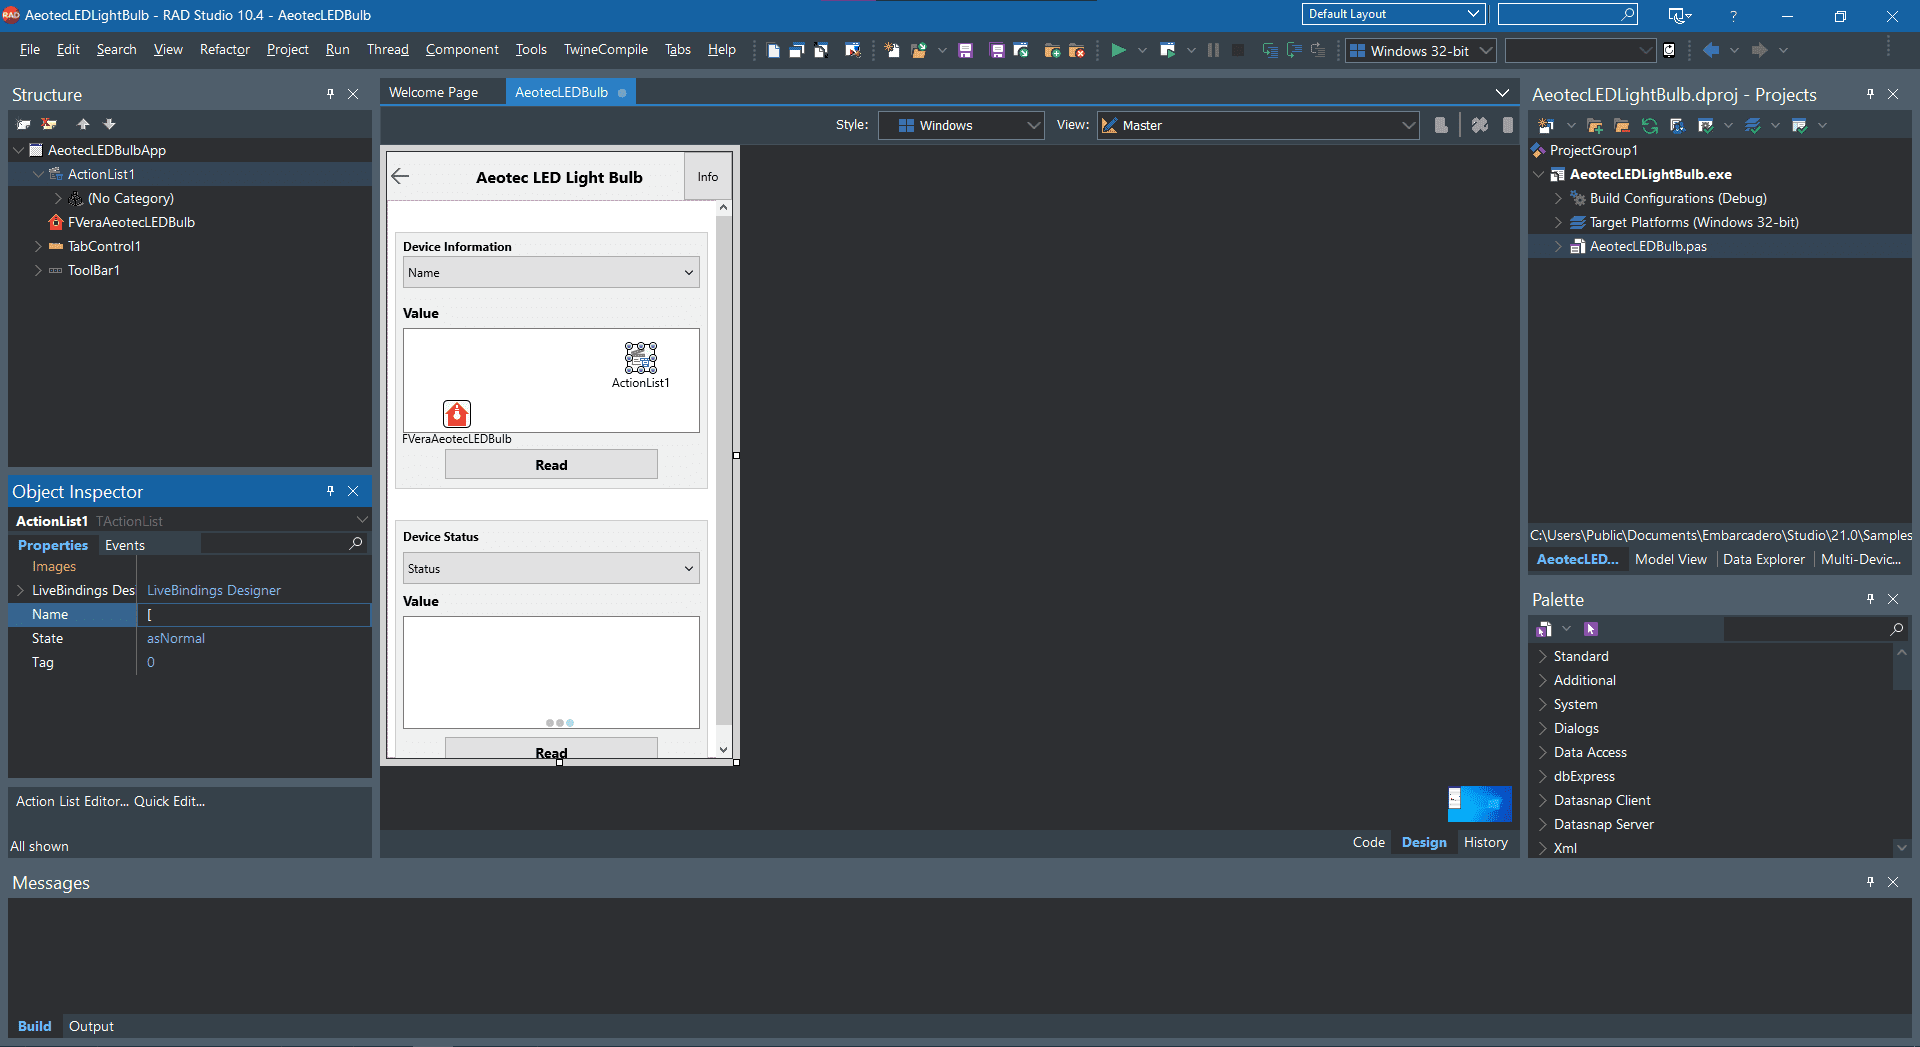Click the Forward navigation arrow in toolbar
The width and height of the screenshot is (1920, 1047).
click(1760, 50)
